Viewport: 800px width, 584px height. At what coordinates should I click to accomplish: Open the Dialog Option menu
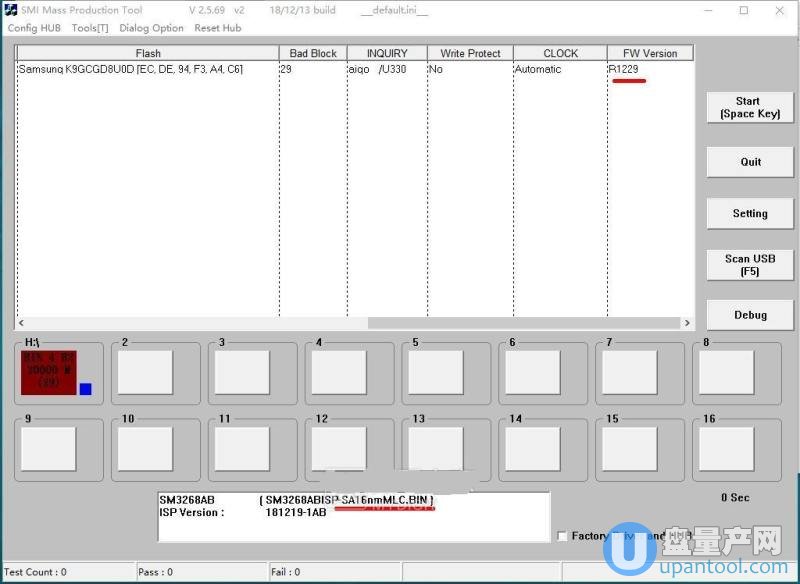coord(151,28)
